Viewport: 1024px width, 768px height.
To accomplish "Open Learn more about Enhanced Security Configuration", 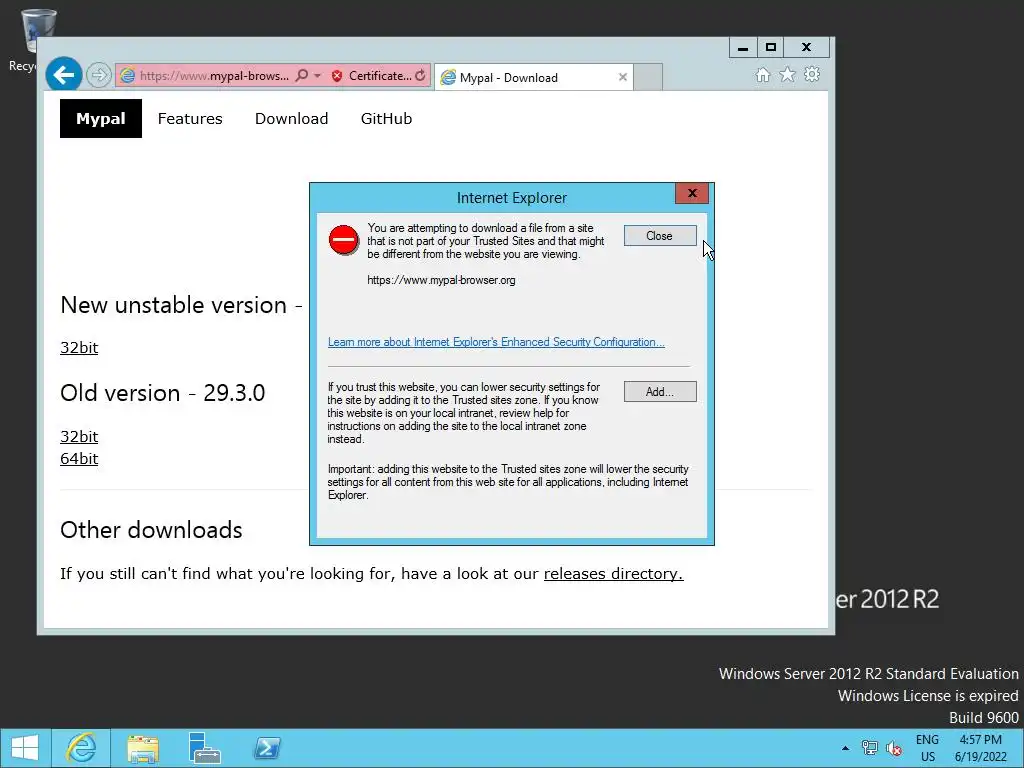I will pyautogui.click(x=496, y=342).
